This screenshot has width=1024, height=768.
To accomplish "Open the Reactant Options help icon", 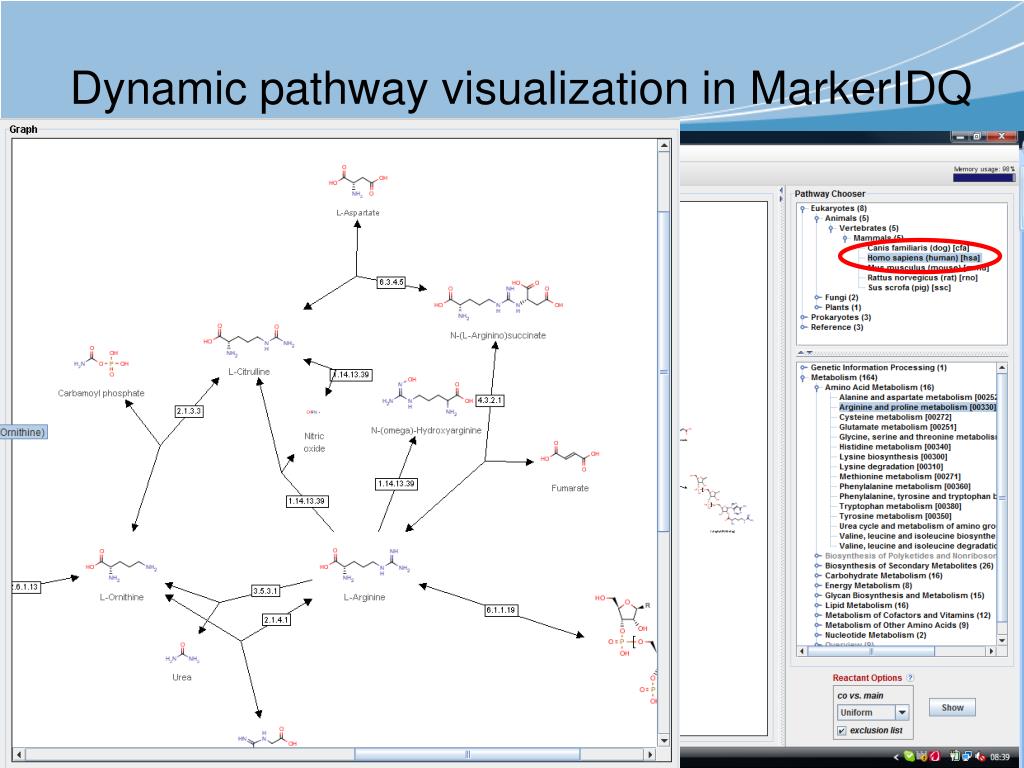I will (x=910, y=678).
